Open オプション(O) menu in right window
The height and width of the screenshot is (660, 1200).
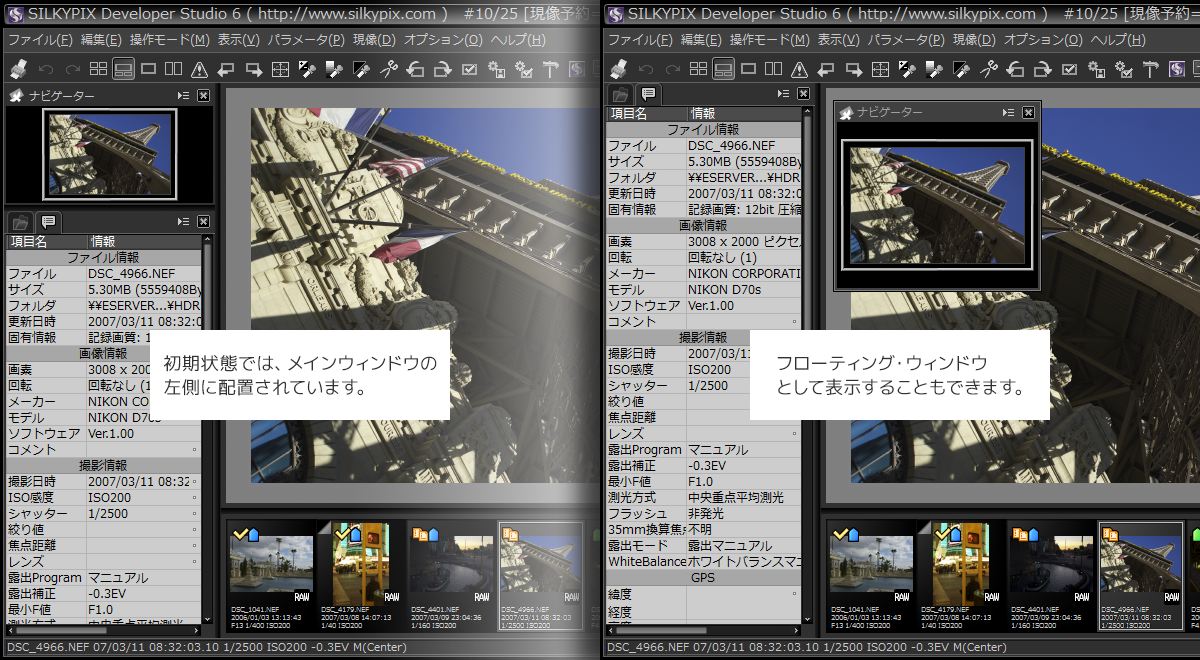(x=1043, y=40)
